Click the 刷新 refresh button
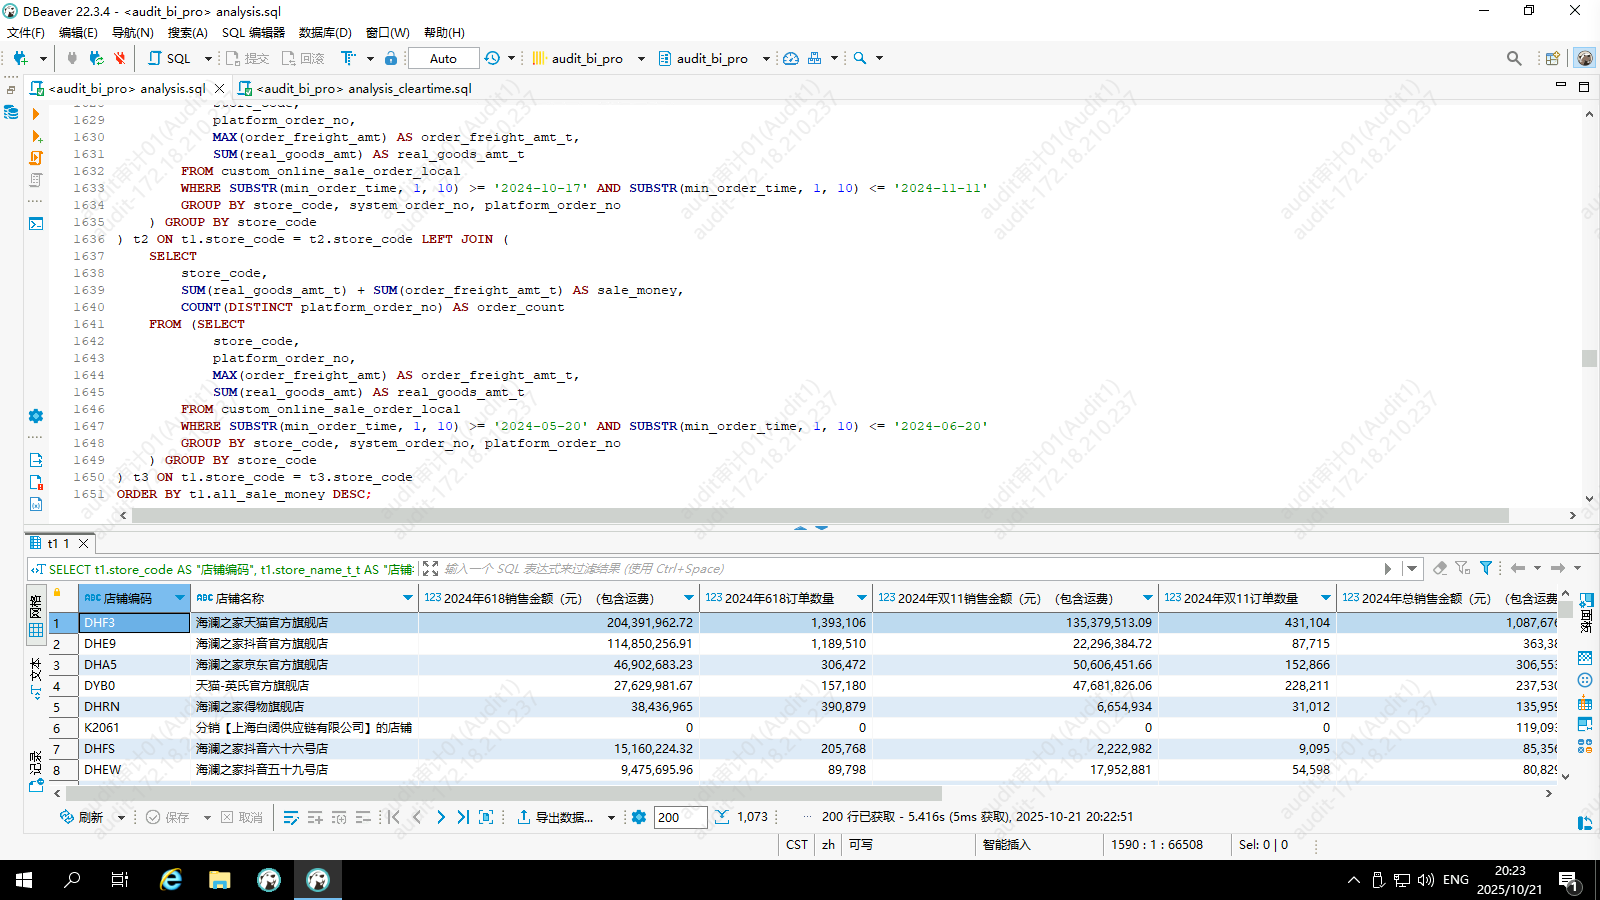 (x=82, y=817)
